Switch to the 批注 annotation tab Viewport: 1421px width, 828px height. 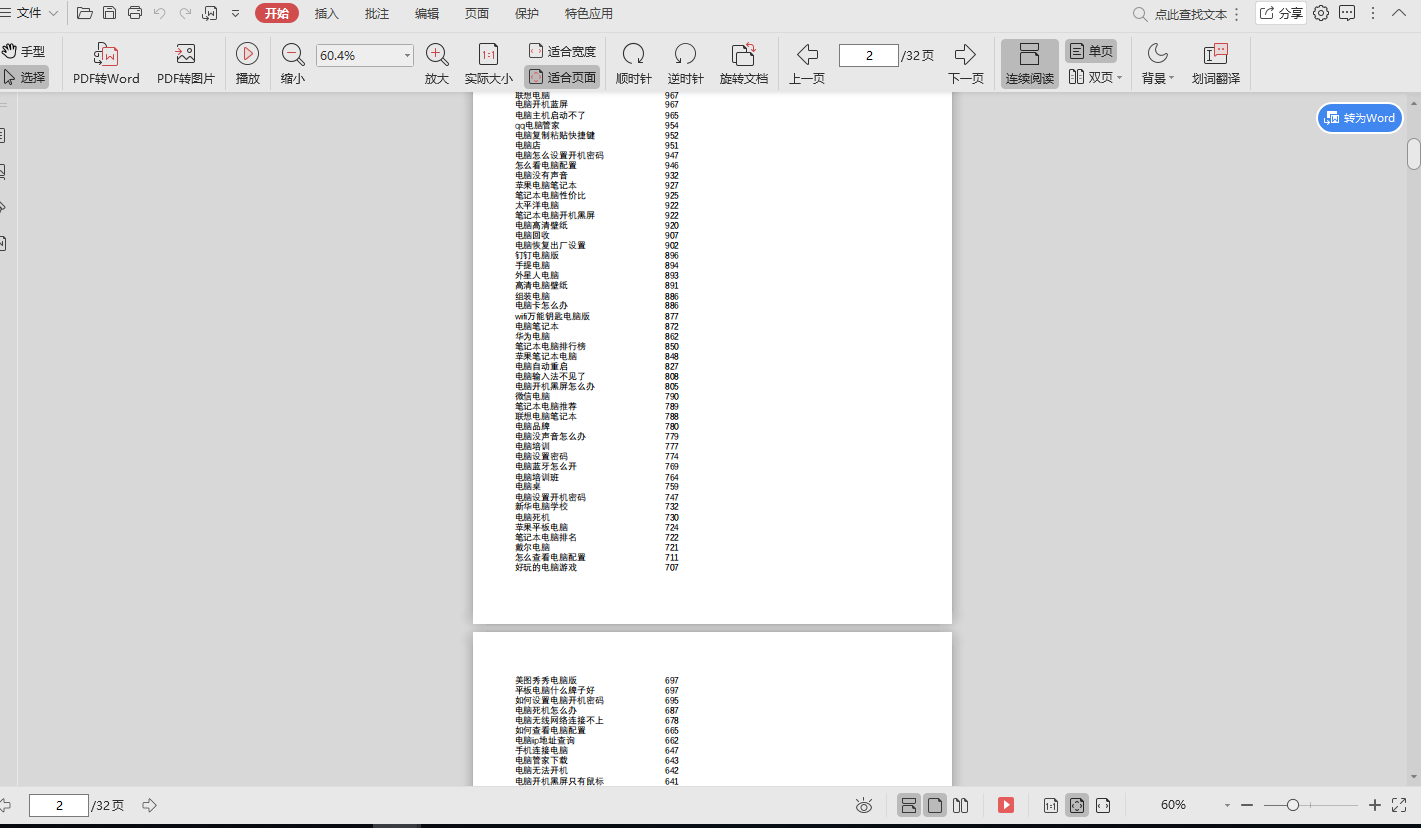(x=377, y=13)
